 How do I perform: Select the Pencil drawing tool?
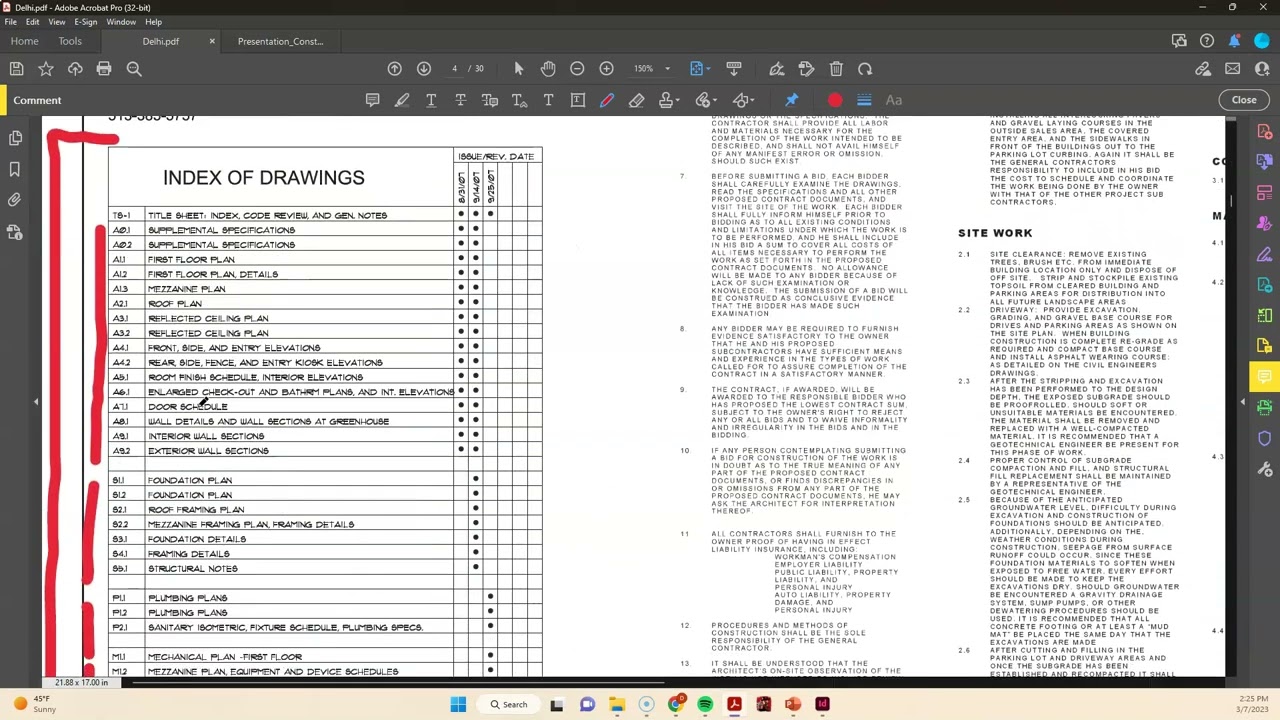coord(607,100)
